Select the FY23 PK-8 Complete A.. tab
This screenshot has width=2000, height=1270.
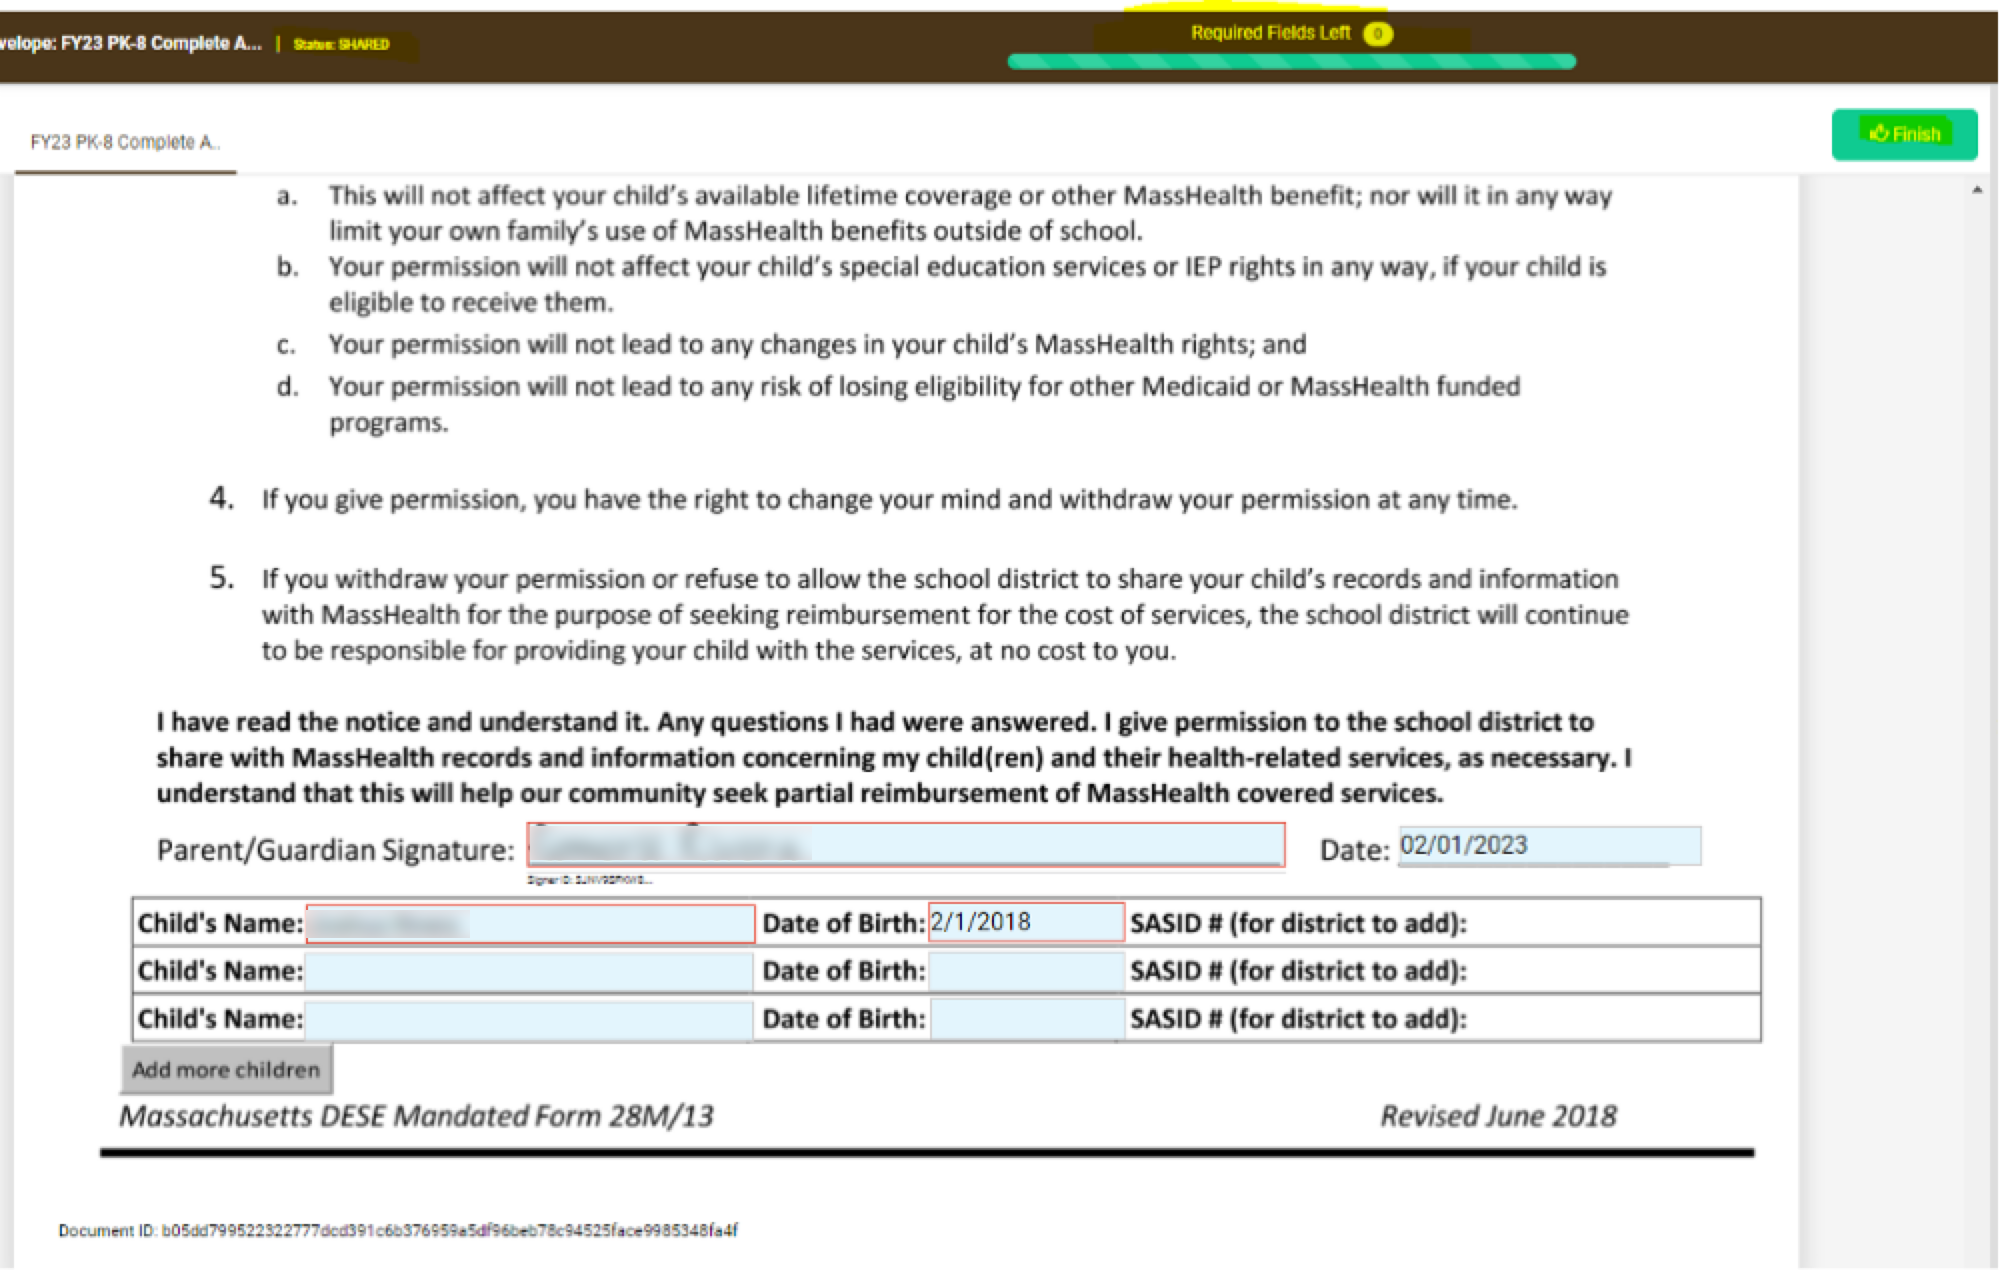coord(125,142)
